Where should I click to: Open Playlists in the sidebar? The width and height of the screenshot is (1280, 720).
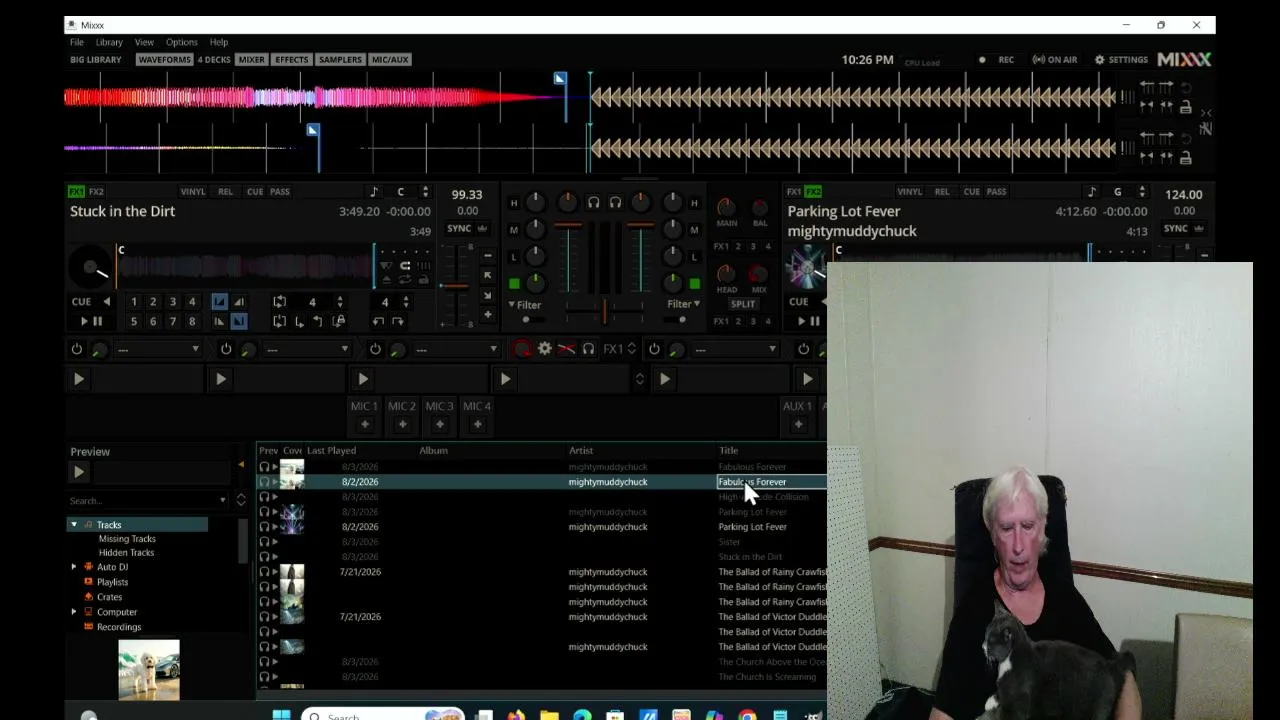click(112, 582)
